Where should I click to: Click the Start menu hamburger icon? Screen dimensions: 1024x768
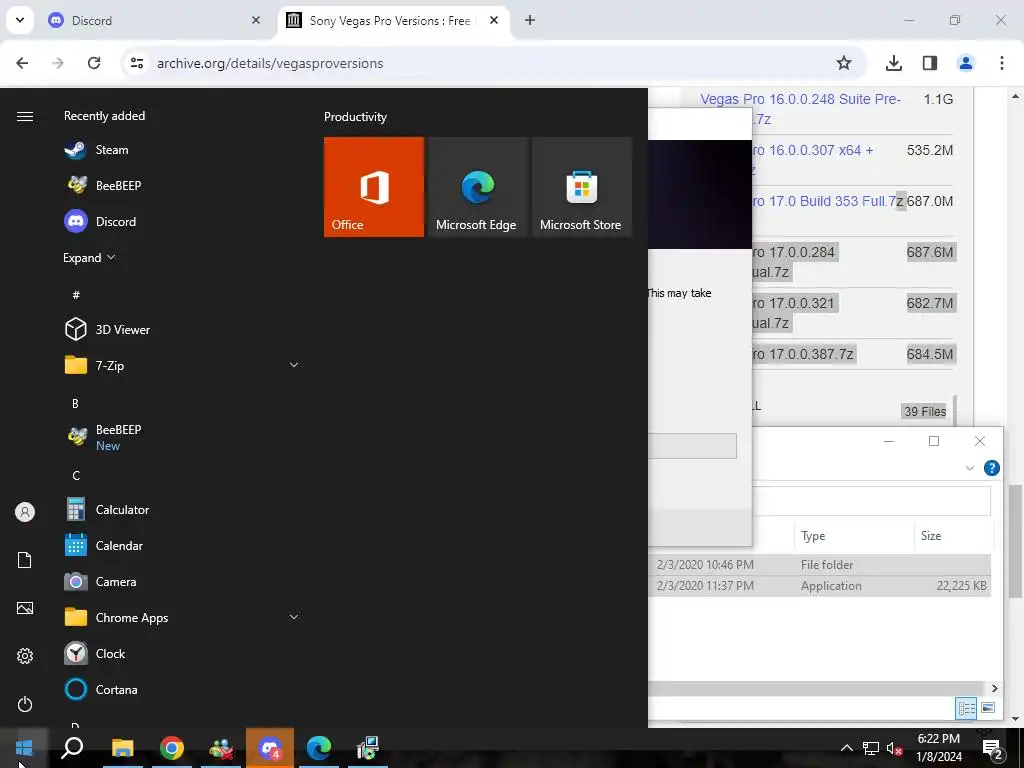point(25,116)
